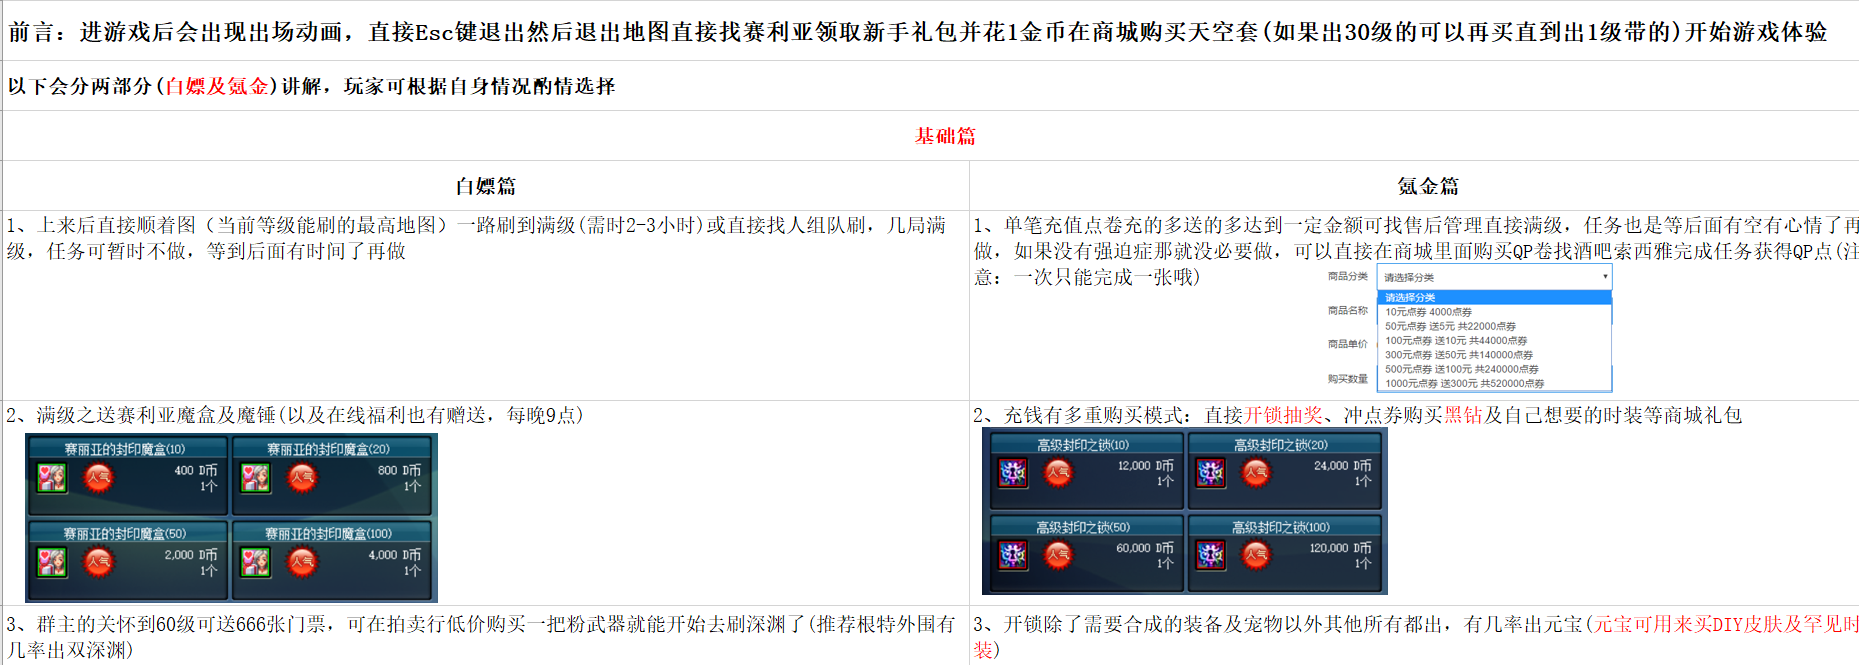Click the 高级封印之锁(100) lock icon
This screenshot has width=1859, height=665.
[1211, 555]
